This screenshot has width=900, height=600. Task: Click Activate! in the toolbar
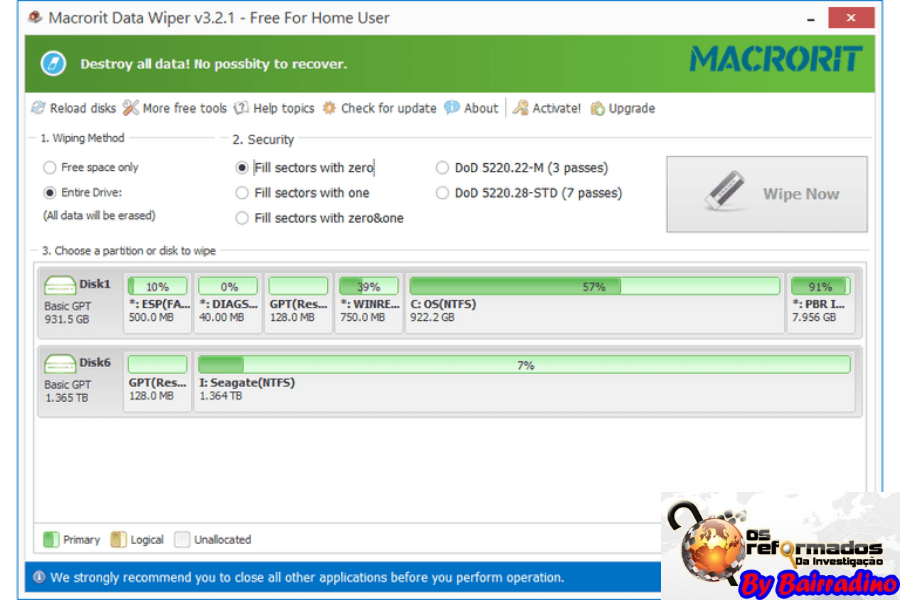click(546, 108)
